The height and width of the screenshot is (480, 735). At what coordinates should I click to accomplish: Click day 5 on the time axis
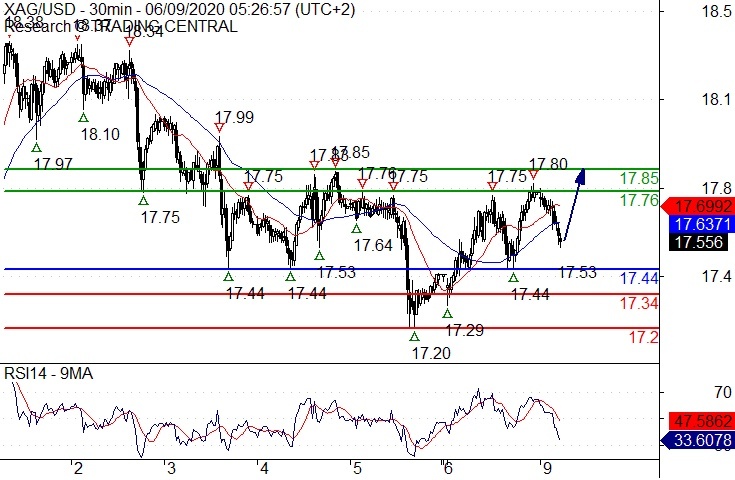click(357, 468)
